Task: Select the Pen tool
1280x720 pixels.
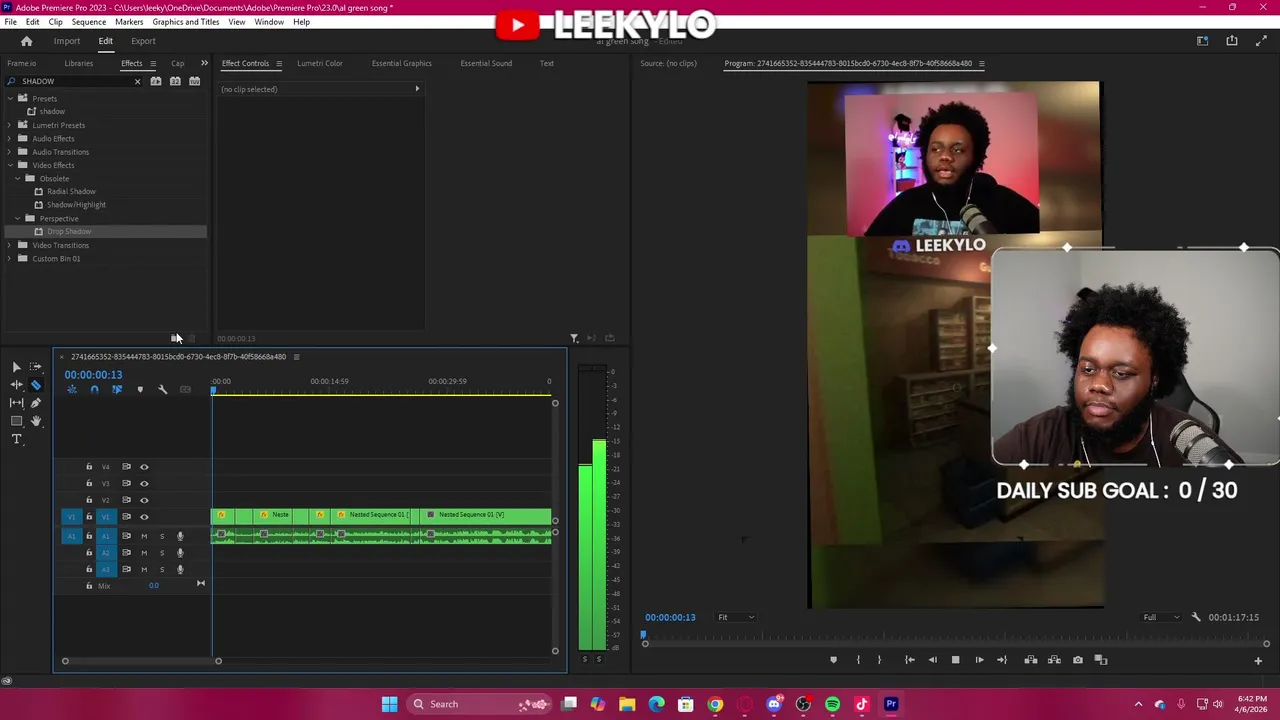Action: tap(36, 403)
